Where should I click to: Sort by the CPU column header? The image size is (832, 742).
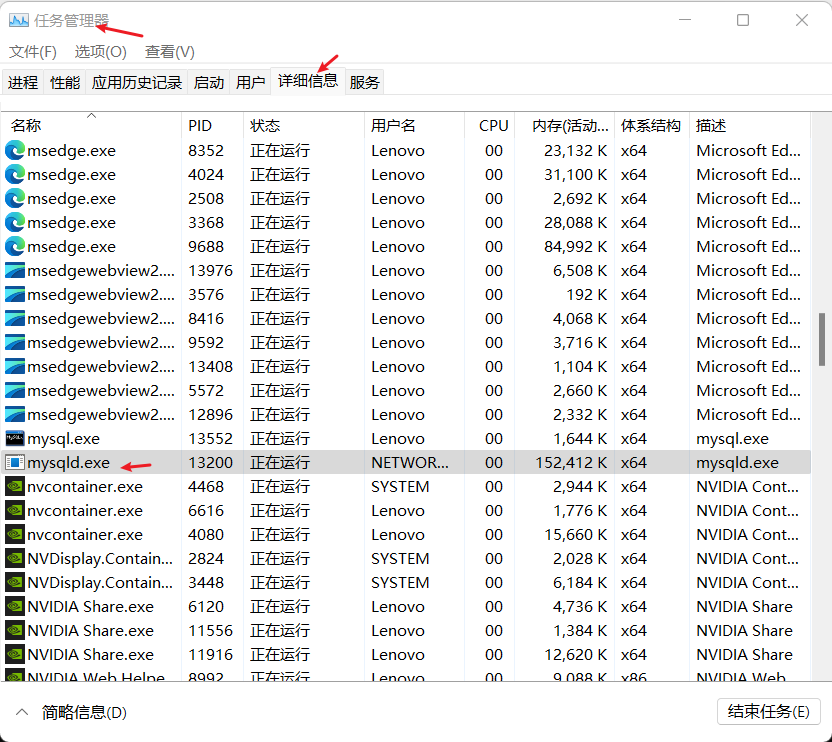coord(489,126)
